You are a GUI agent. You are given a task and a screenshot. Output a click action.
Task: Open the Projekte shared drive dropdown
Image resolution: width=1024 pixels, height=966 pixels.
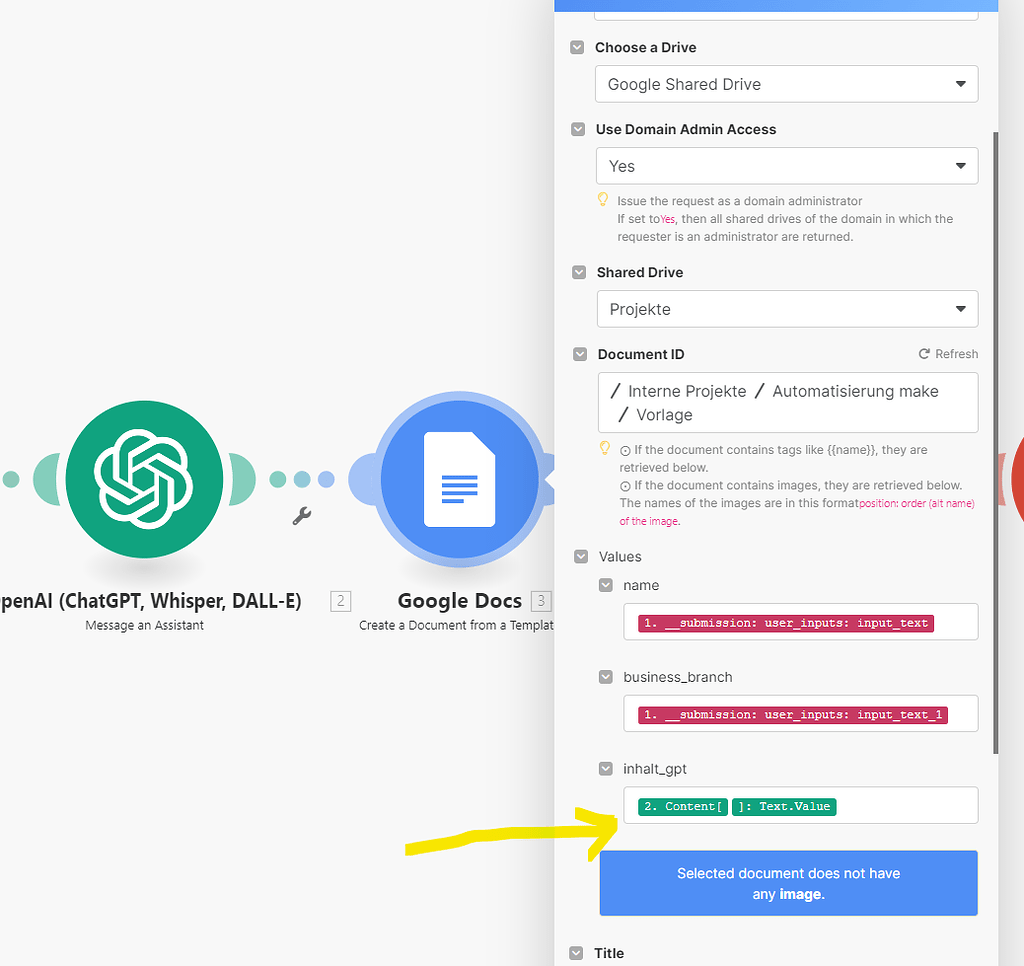coord(787,309)
